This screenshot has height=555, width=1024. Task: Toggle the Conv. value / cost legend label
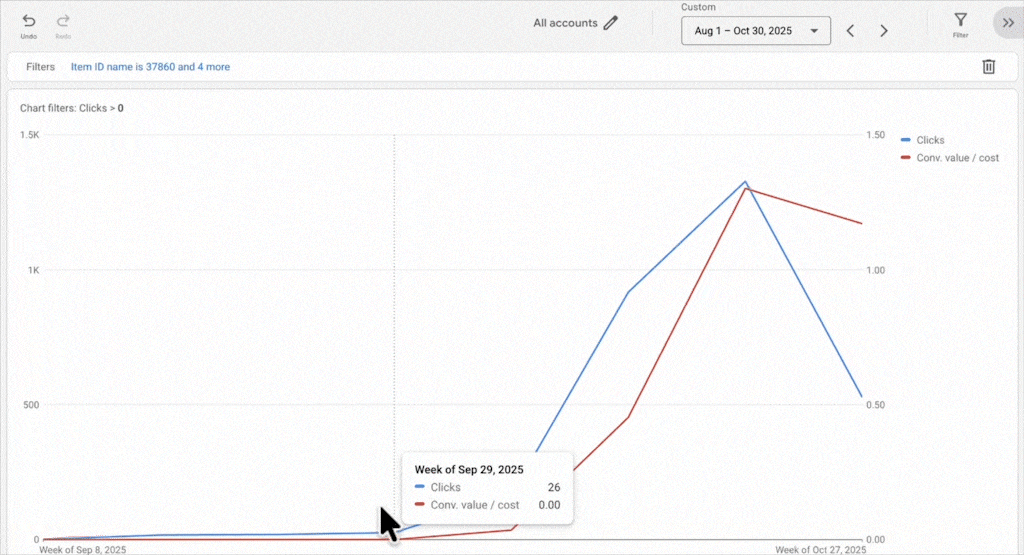coord(957,158)
